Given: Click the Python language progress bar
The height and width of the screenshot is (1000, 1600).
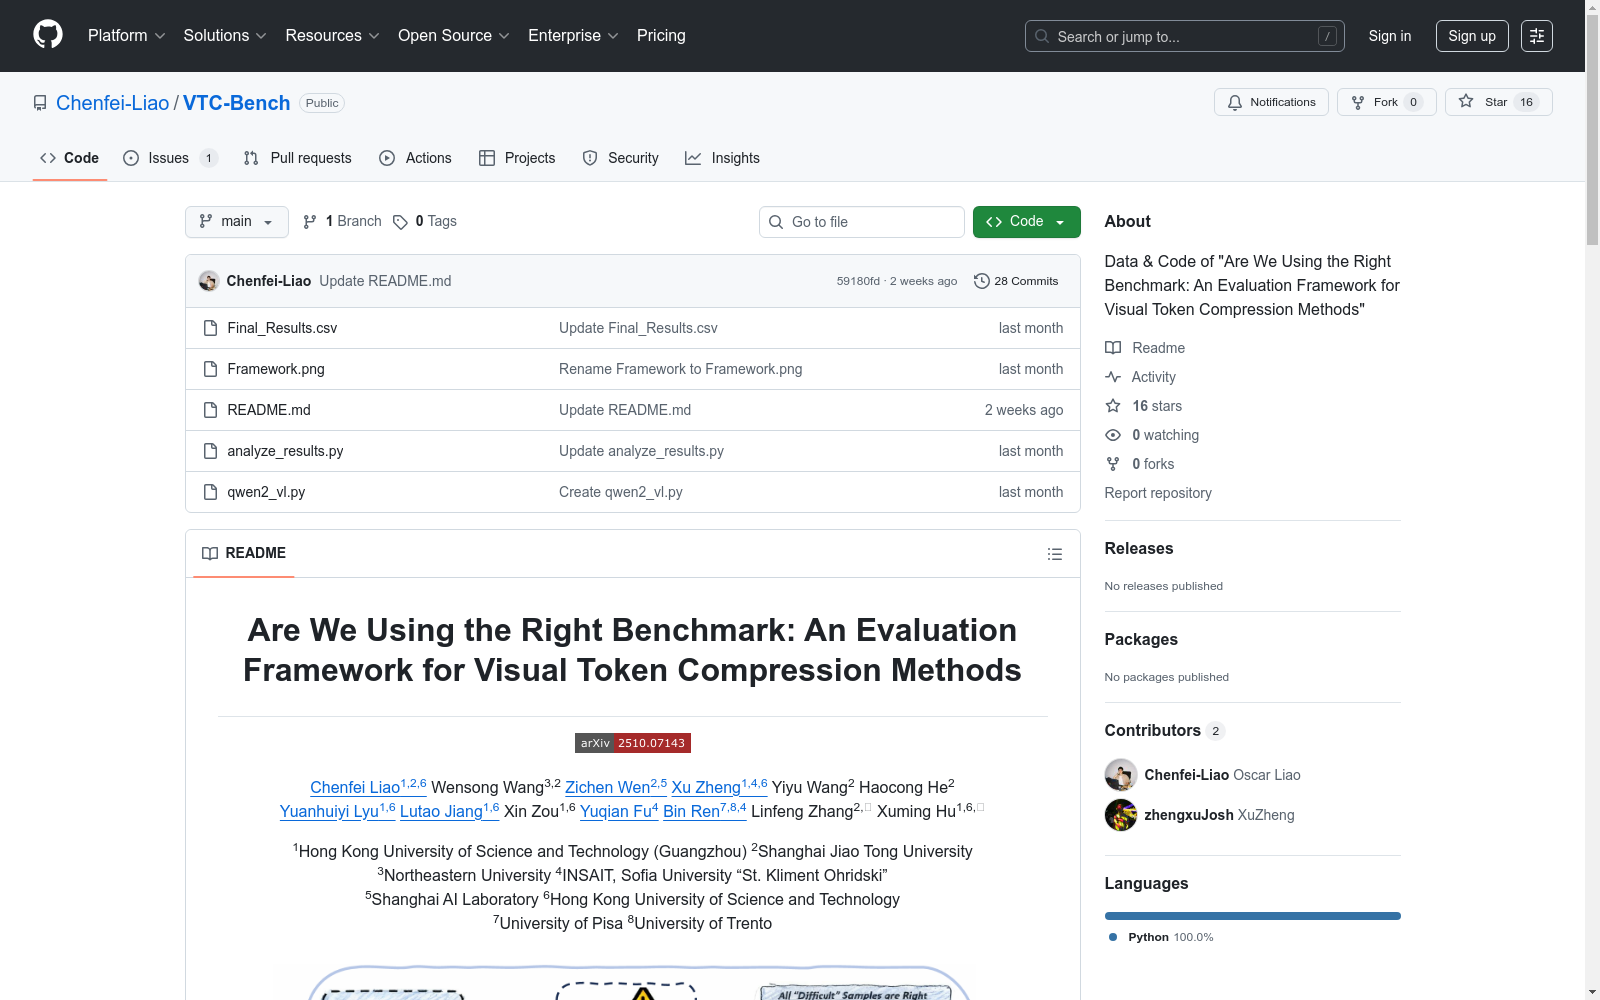Looking at the screenshot, I should [x=1252, y=916].
